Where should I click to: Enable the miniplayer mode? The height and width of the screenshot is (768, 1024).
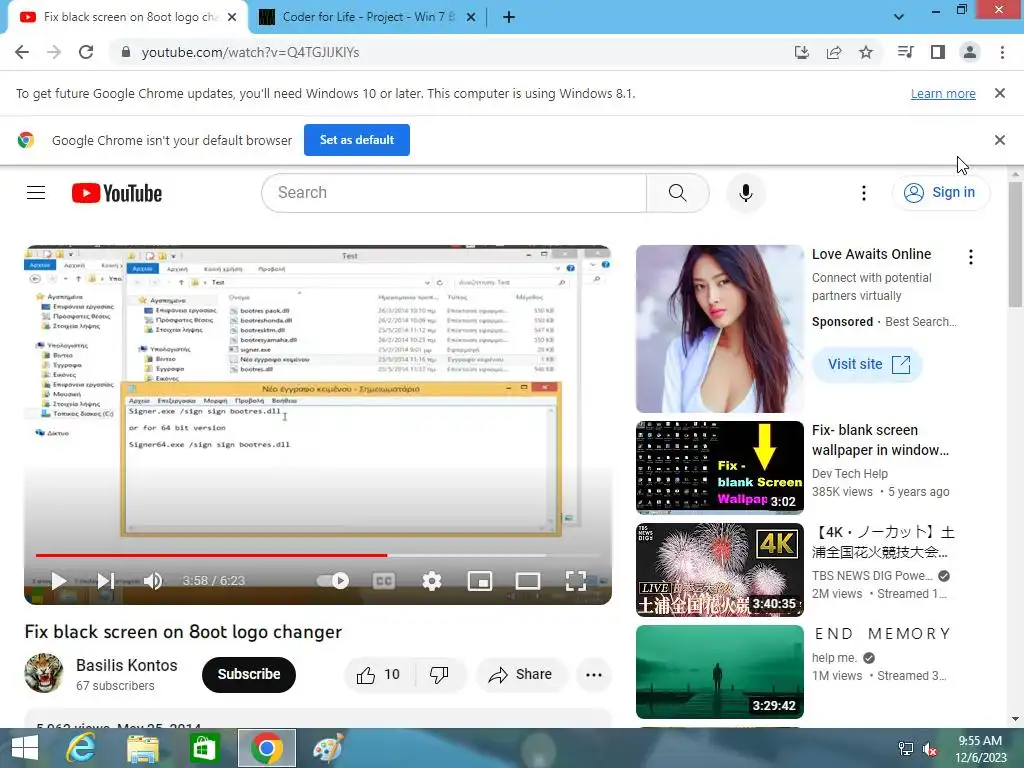tap(480, 581)
